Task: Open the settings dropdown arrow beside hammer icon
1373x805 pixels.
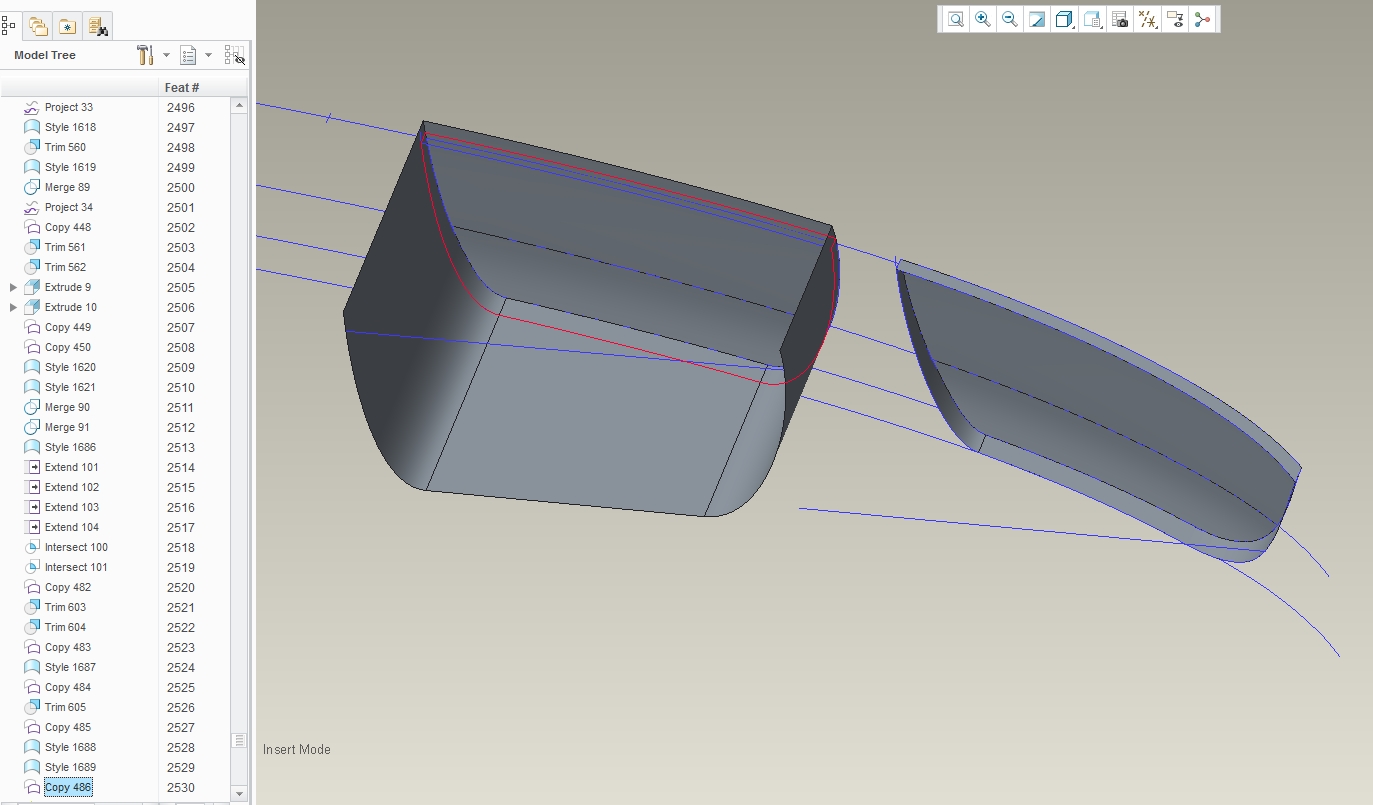Action: click(166, 55)
